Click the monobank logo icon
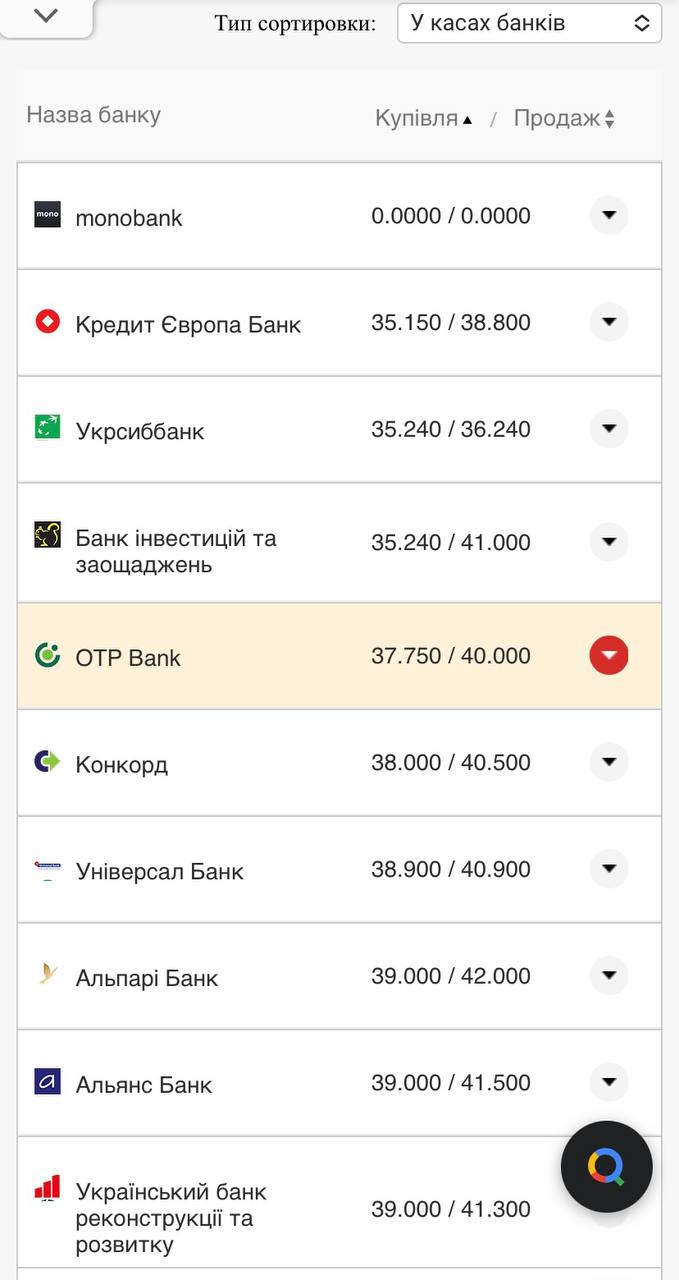679x1280 pixels. [x=47, y=214]
